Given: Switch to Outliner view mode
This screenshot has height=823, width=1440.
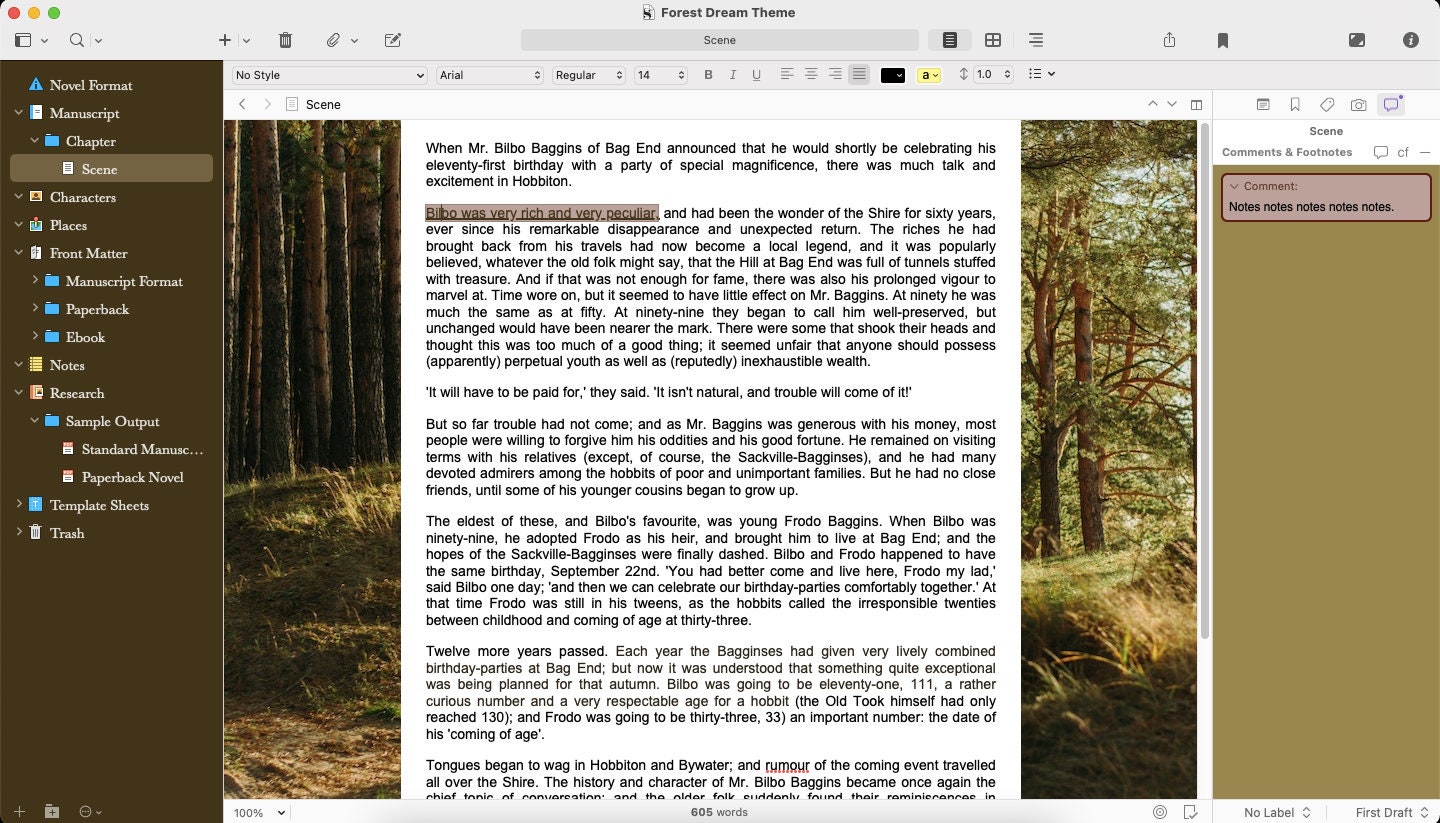Looking at the screenshot, I should click(x=1036, y=40).
